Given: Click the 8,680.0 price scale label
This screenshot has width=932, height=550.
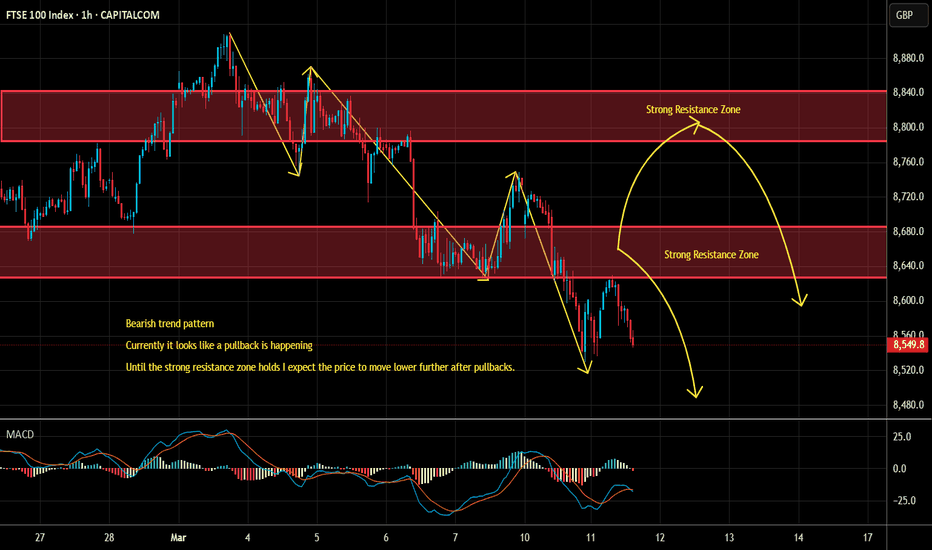Looking at the screenshot, I should pyautogui.click(x=908, y=231).
